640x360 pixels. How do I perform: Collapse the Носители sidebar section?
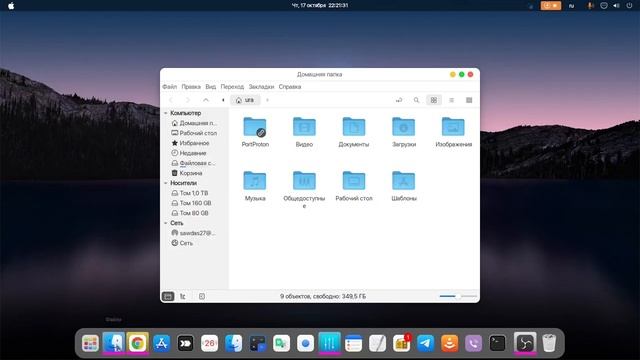pyautogui.click(x=166, y=183)
